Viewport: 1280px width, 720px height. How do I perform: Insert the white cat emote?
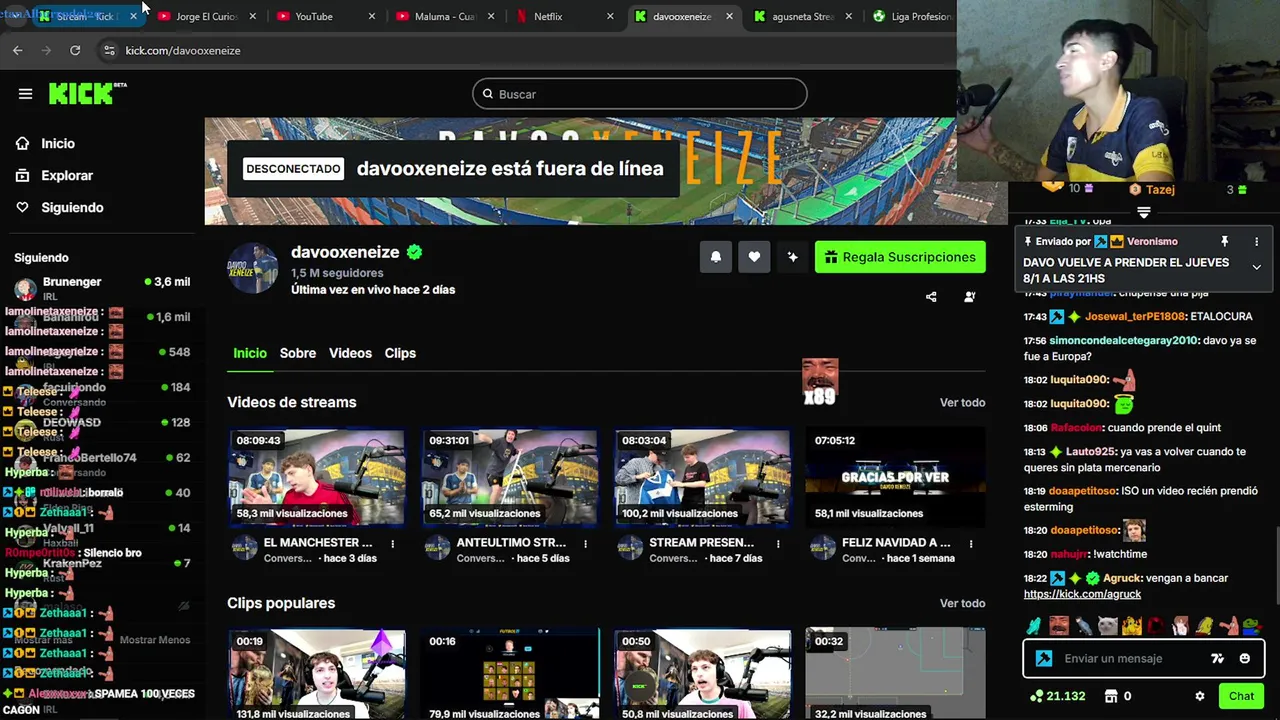pos(1108,626)
